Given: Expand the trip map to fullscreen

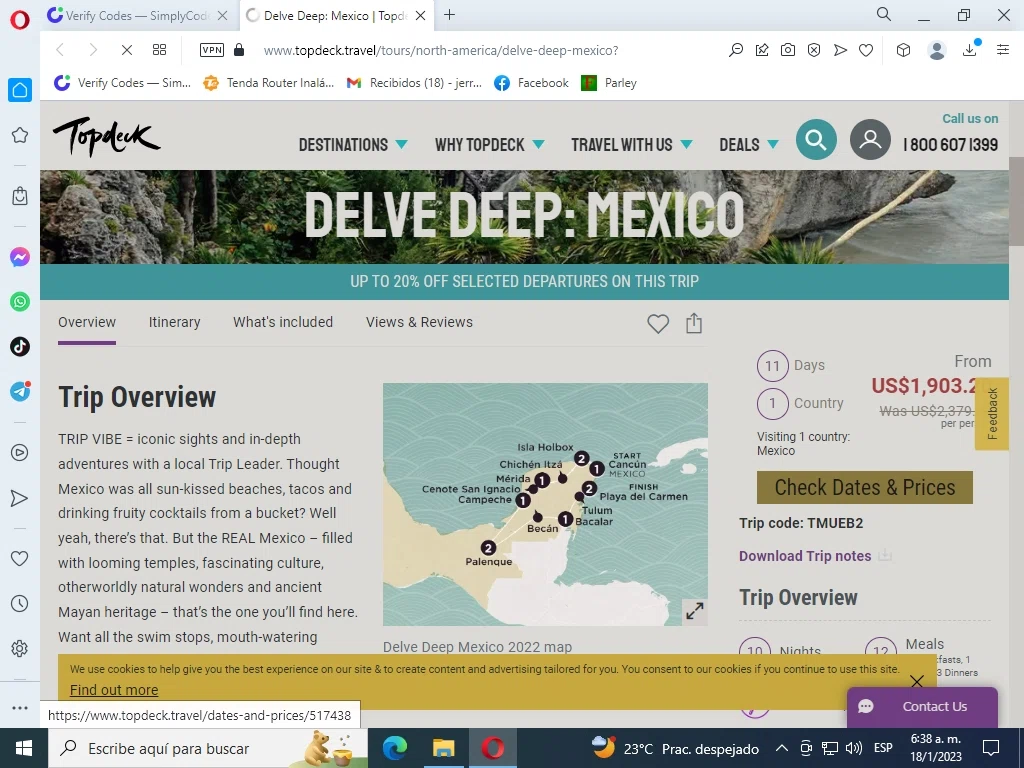Looking at the screenshot, I should pyautogui.click(x=694, y=611).
